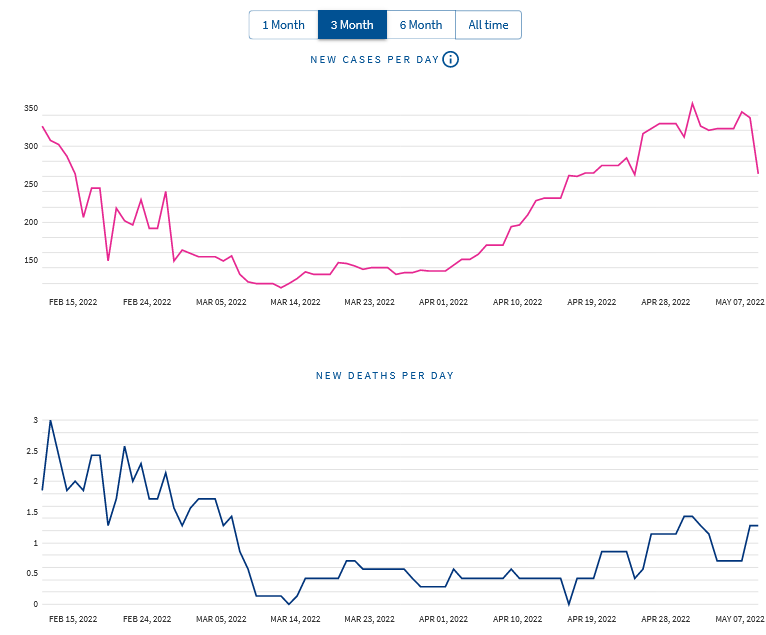This screenshot has height=635, width=766.
Task: Click the 2 label on deaths chart
Action: pos(36,481)
